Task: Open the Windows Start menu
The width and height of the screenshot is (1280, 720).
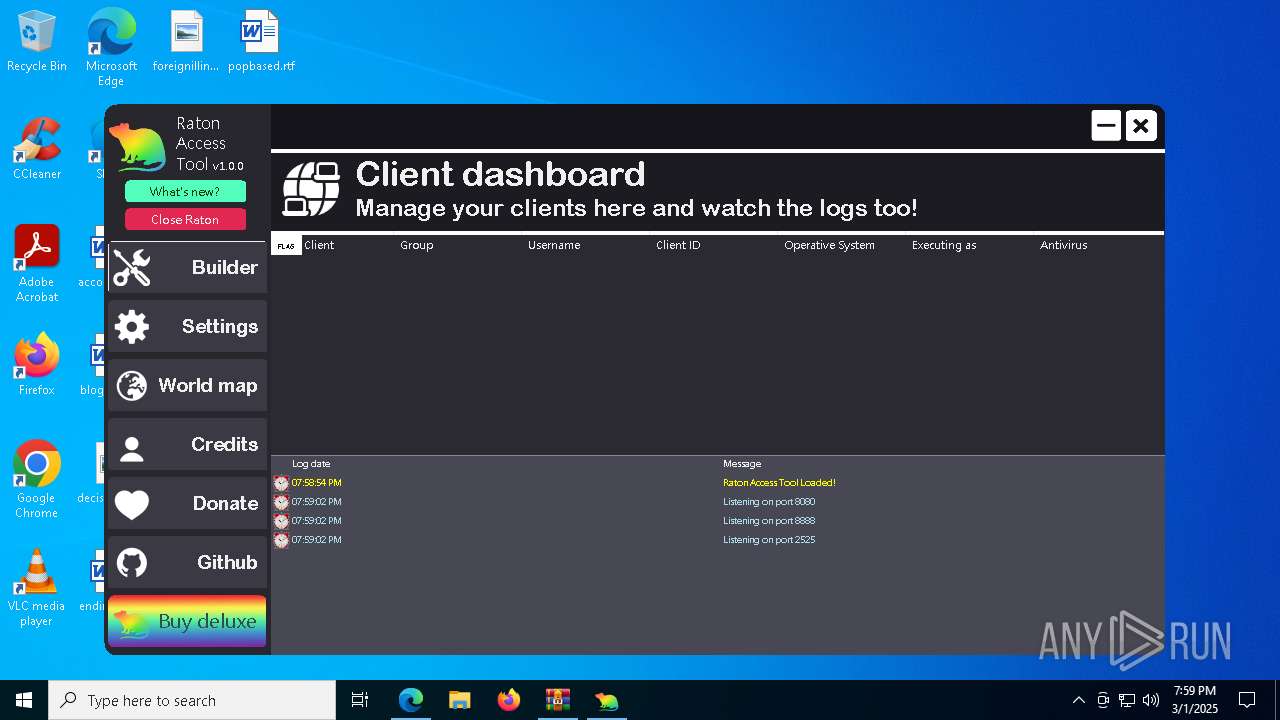Action: coord(24,700)
